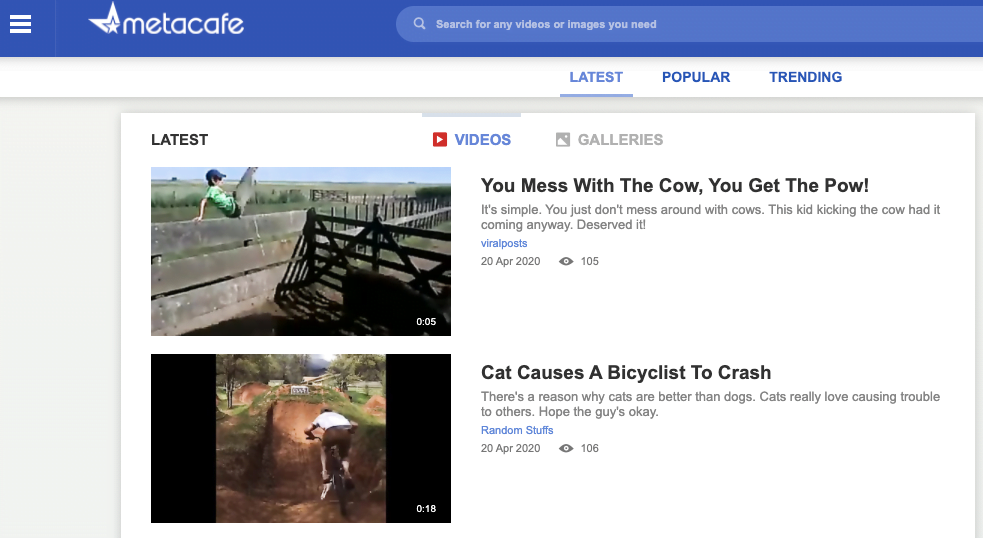Viewport: 983px width, 538px height.
Task: Switch to the Popular tab
Action: (696, 77)
